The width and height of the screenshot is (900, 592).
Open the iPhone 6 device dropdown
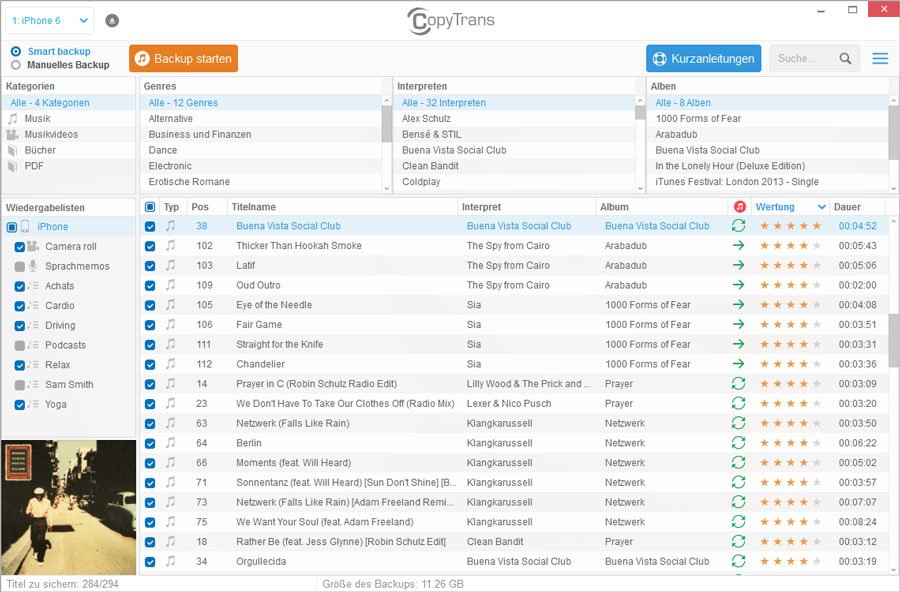click(51, 20)
